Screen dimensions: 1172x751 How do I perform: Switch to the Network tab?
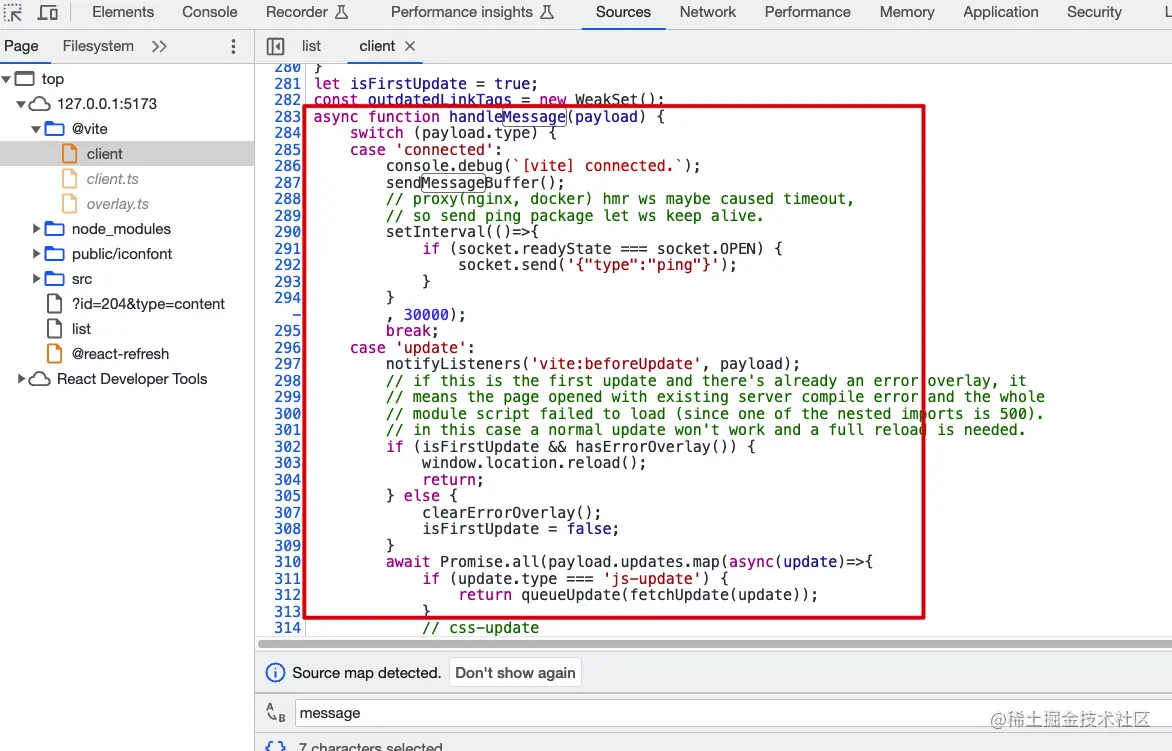(x=707, y=12)
